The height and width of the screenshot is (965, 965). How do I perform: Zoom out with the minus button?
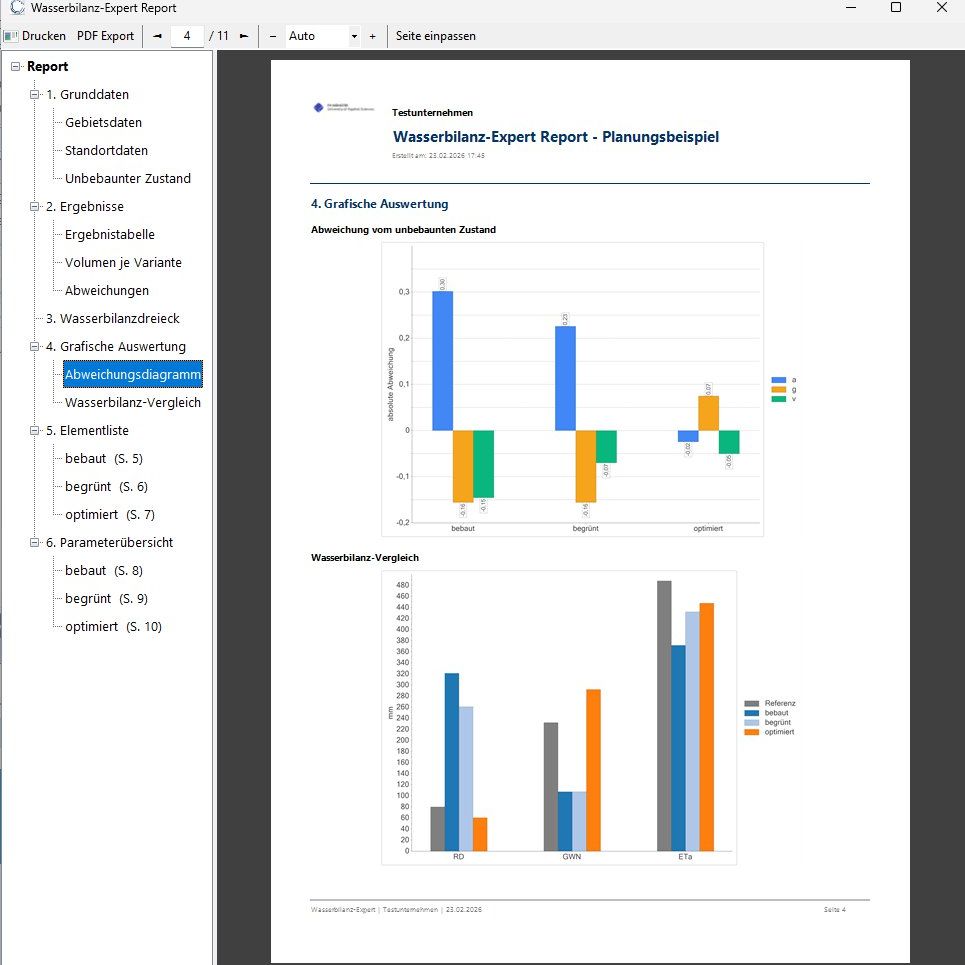click(273, 36)
